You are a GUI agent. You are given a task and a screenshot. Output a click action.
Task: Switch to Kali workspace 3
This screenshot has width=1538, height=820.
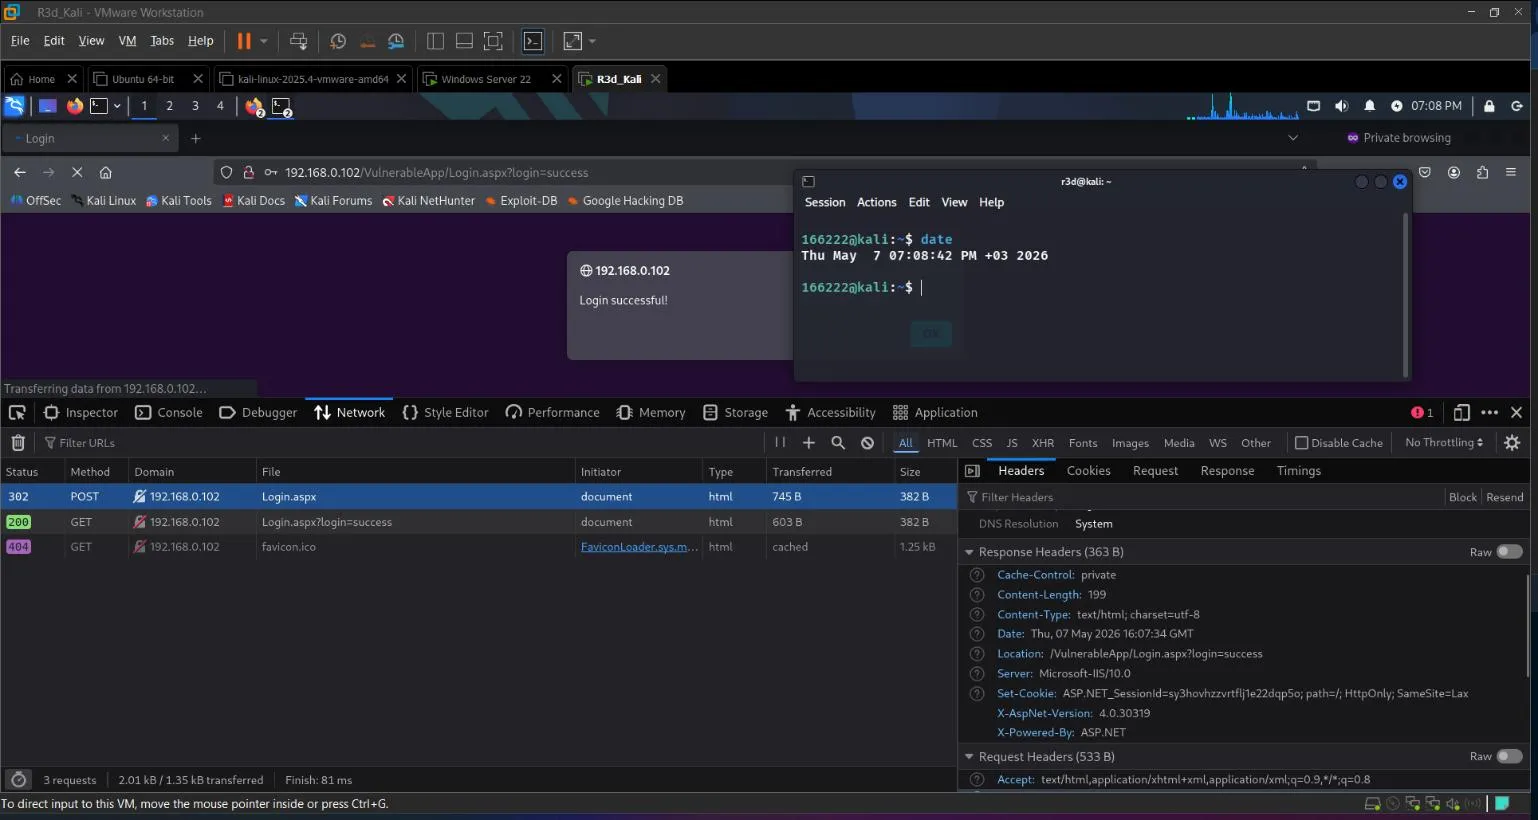[x=195, y=105]
